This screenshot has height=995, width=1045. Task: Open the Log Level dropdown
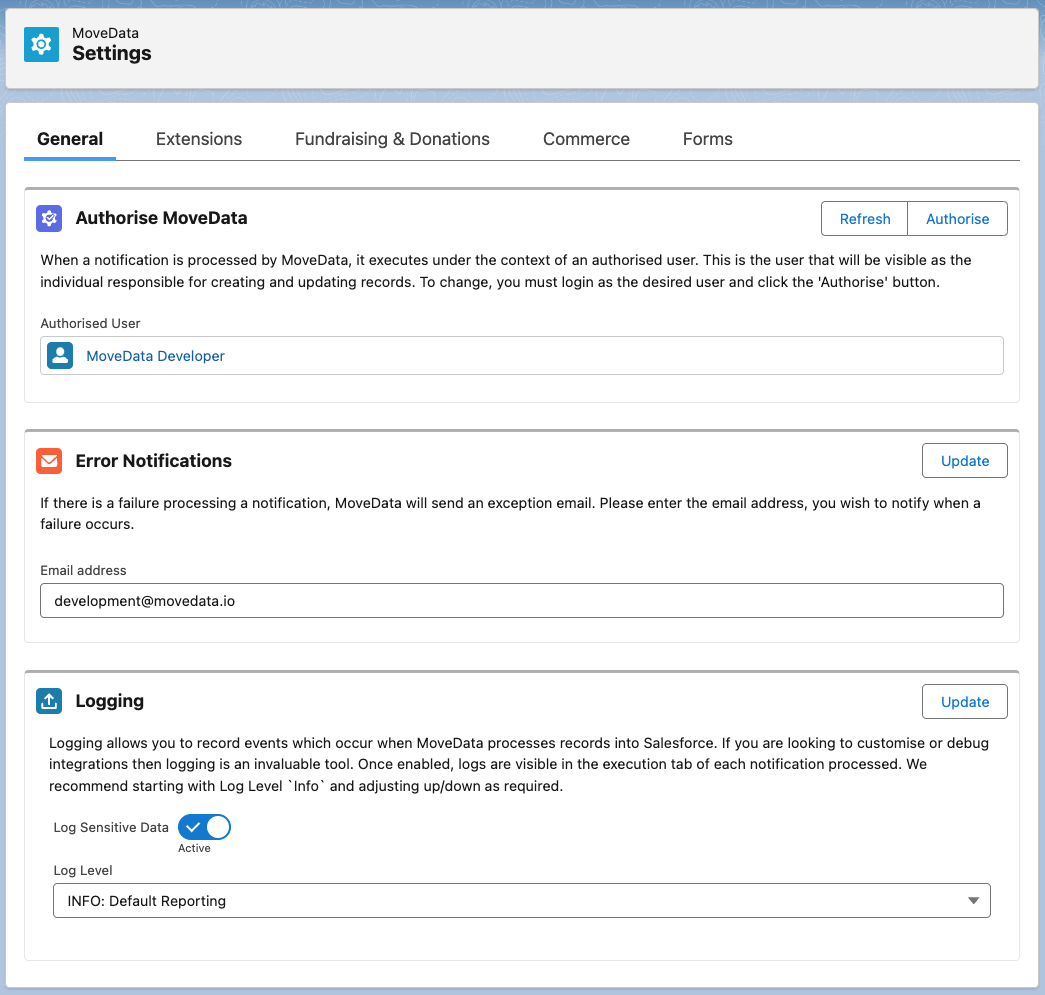(521, 901)
